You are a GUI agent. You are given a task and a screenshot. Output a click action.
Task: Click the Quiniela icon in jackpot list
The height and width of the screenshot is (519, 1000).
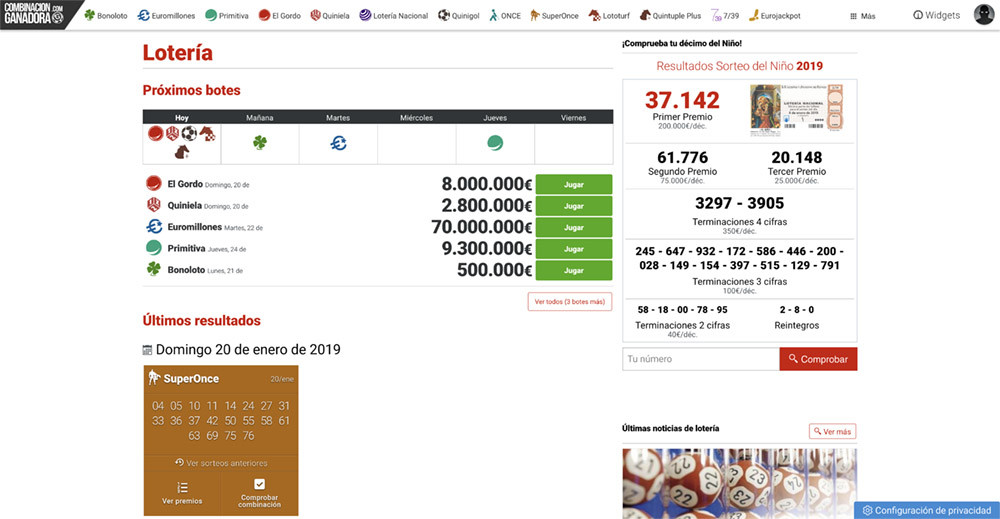pyautogui.click(x=154, y=205)
